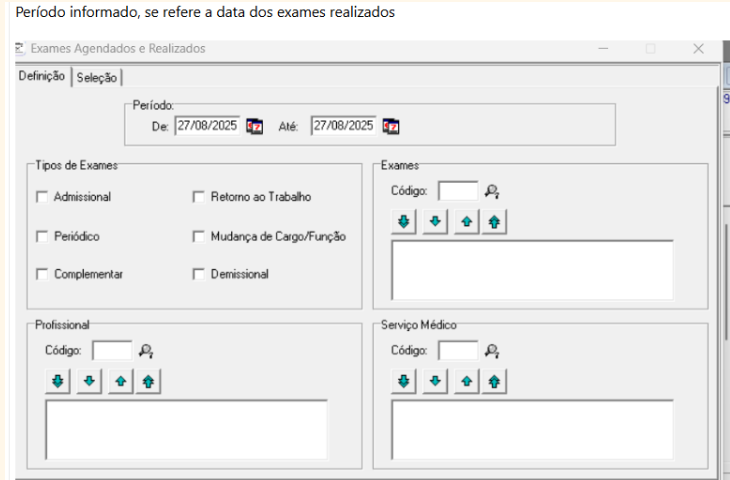
Task: Click first down arrow in Profissional group
Action: click(58, 381)
